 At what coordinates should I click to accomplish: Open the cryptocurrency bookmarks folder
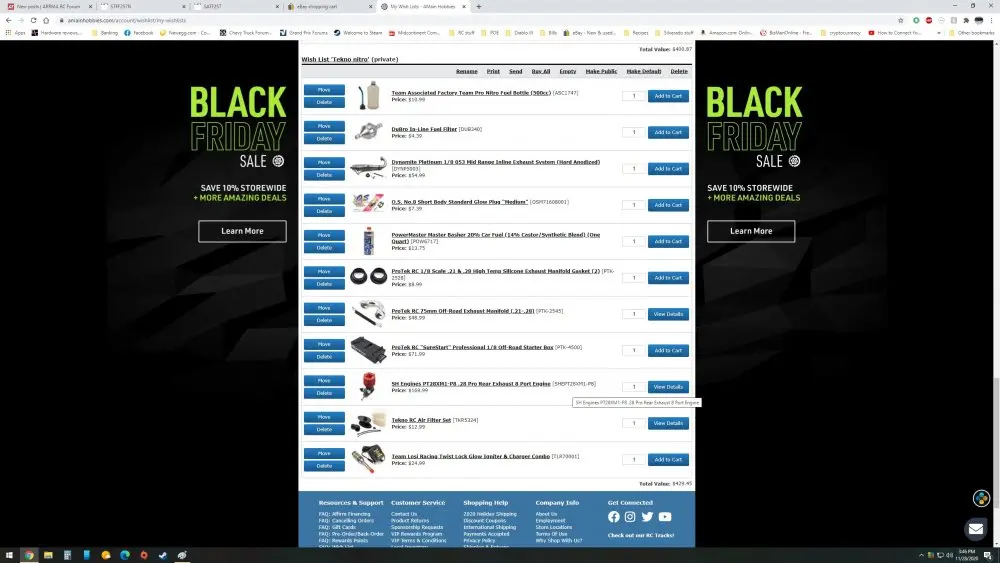tap(841, 33)
